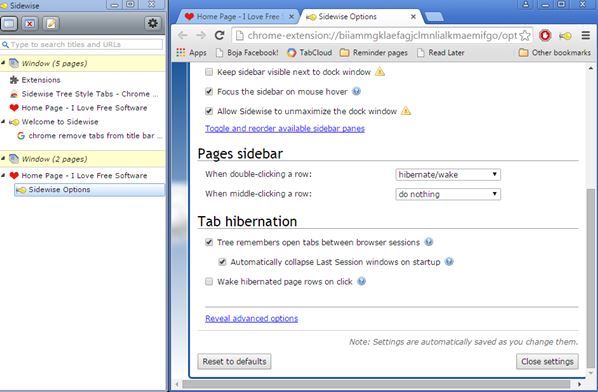Select the Pages pane icon in Sidewise toolbar
This screenshot has height=392, width=598.
(10, 24)
